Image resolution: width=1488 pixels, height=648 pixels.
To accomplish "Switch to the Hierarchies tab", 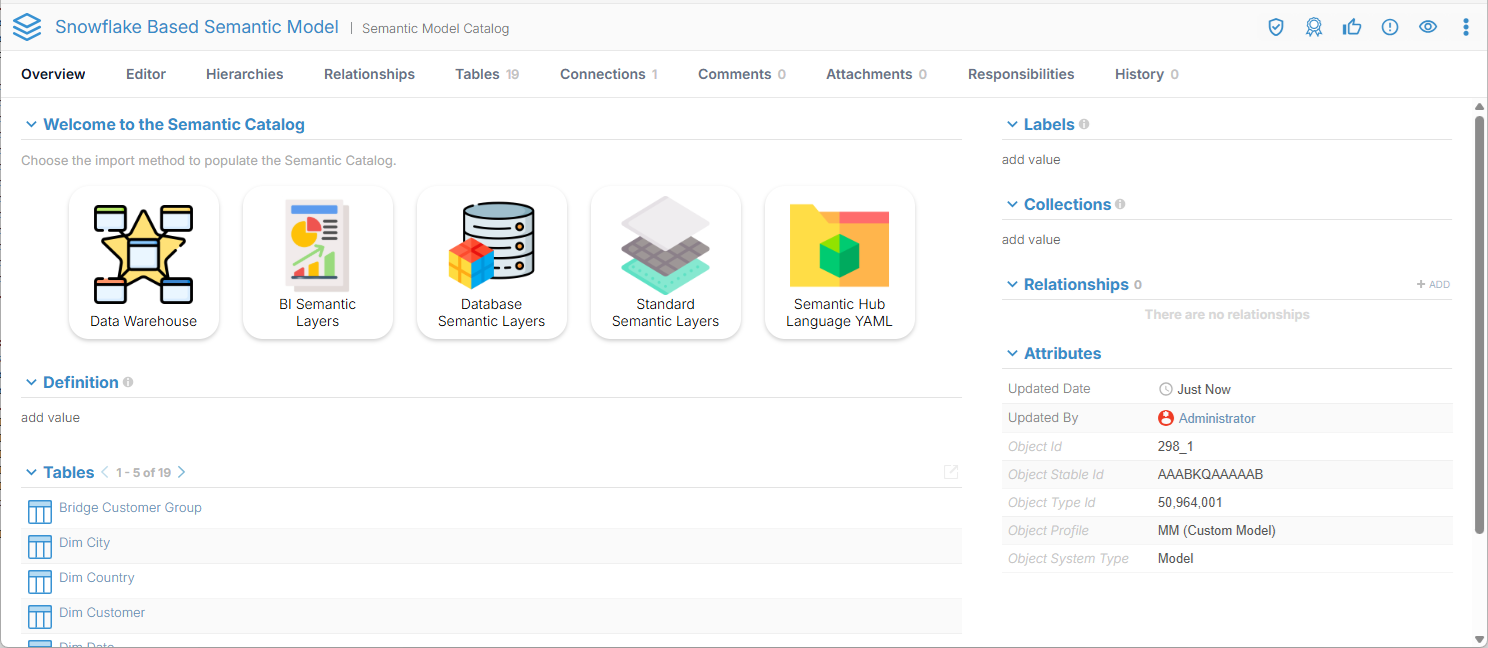I will coord(244,74).
